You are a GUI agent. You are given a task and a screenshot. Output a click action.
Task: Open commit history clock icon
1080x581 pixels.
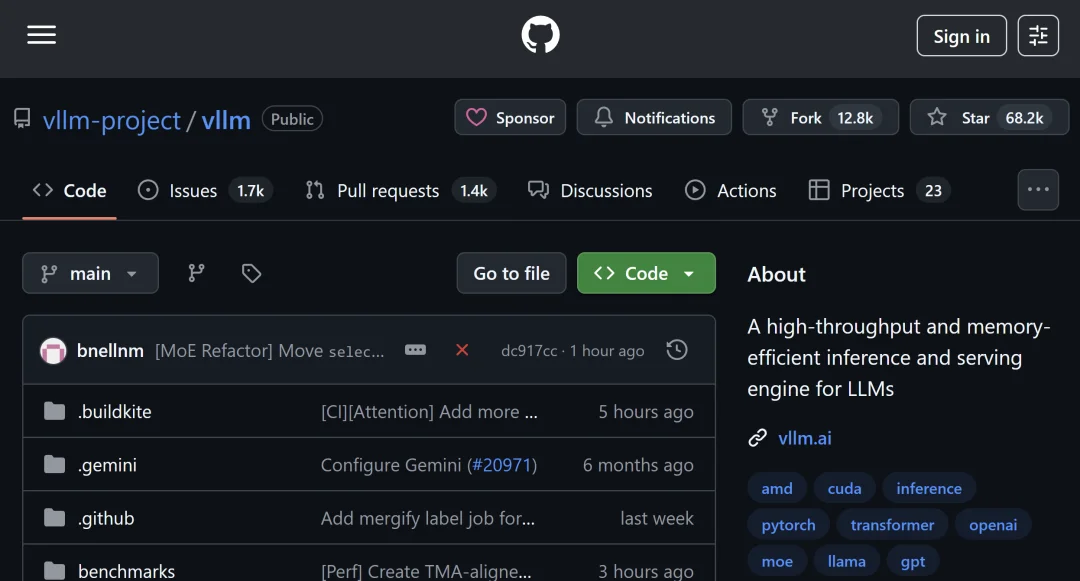click(677, 350)
